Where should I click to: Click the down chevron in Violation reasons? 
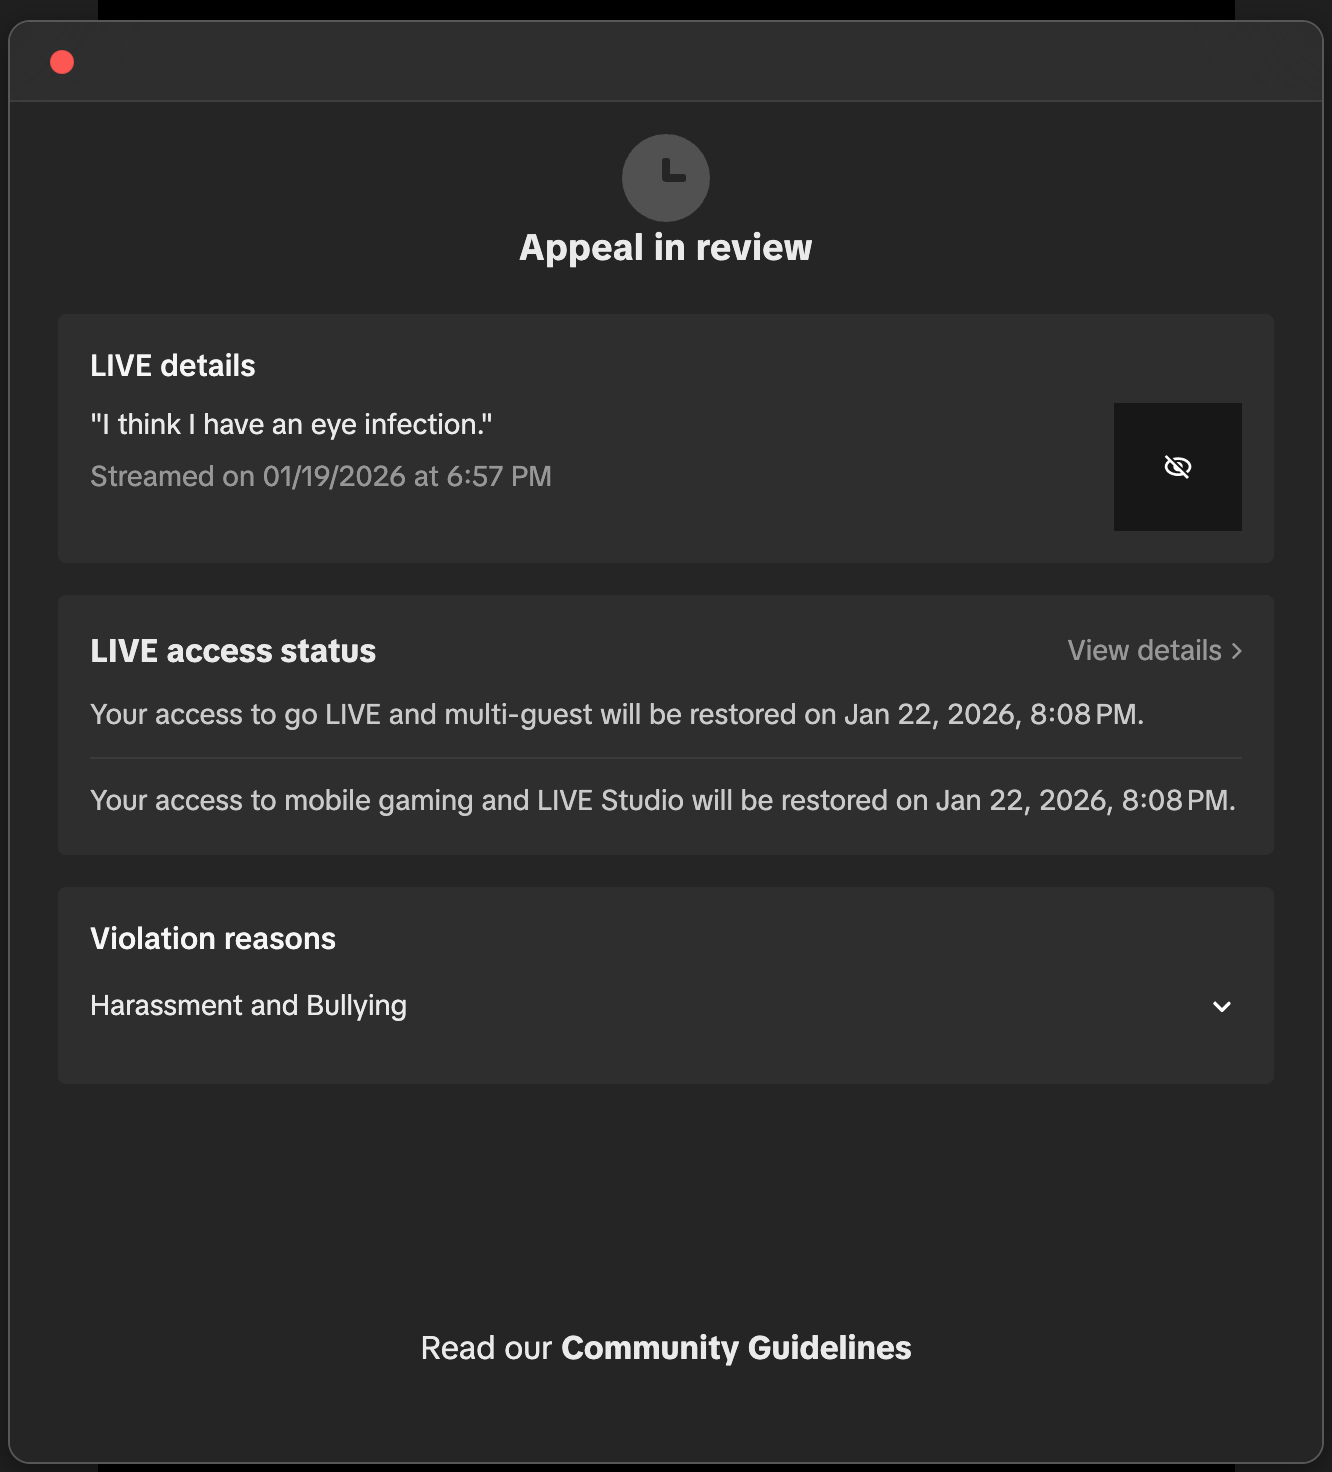point(1222,1007)
